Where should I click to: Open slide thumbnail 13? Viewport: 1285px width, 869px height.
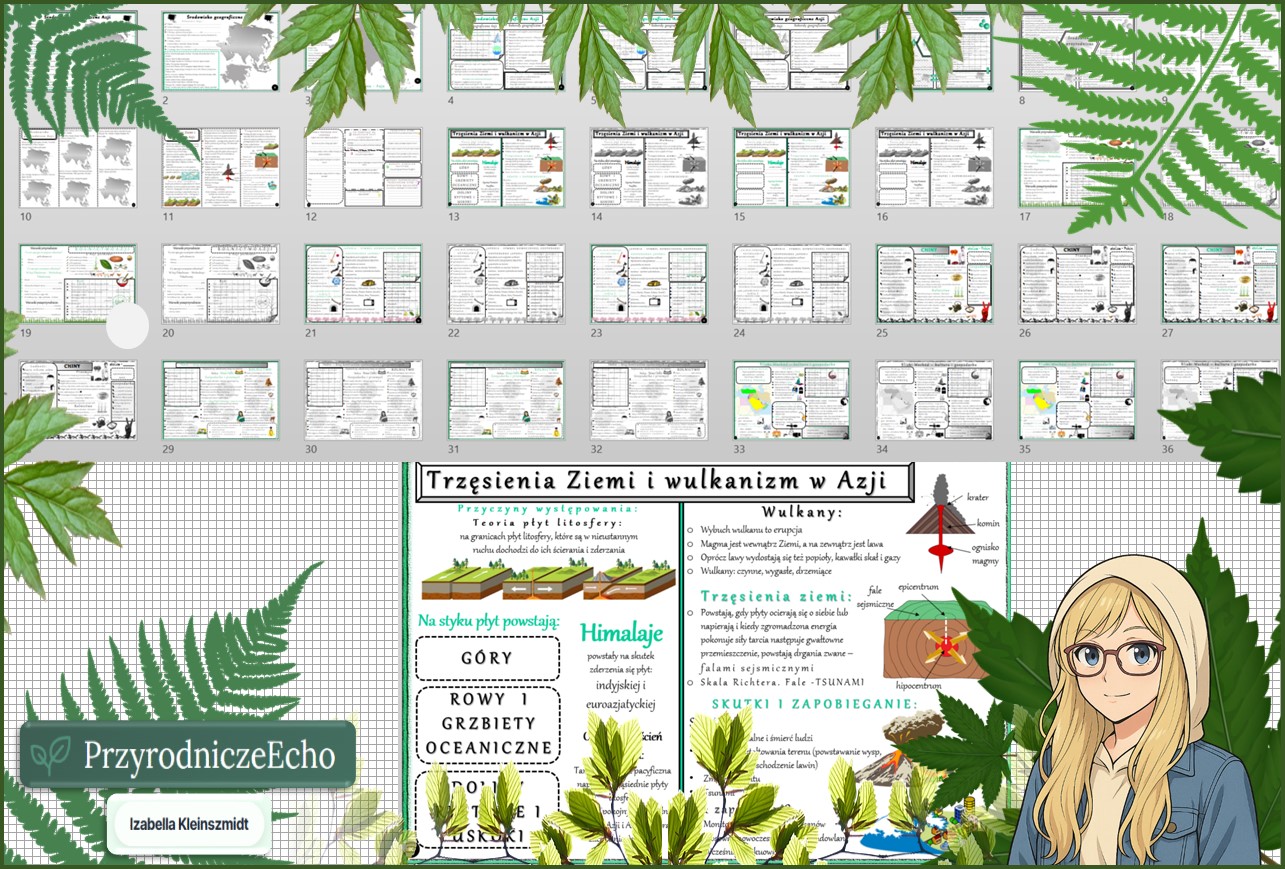[x=506, y=167]
